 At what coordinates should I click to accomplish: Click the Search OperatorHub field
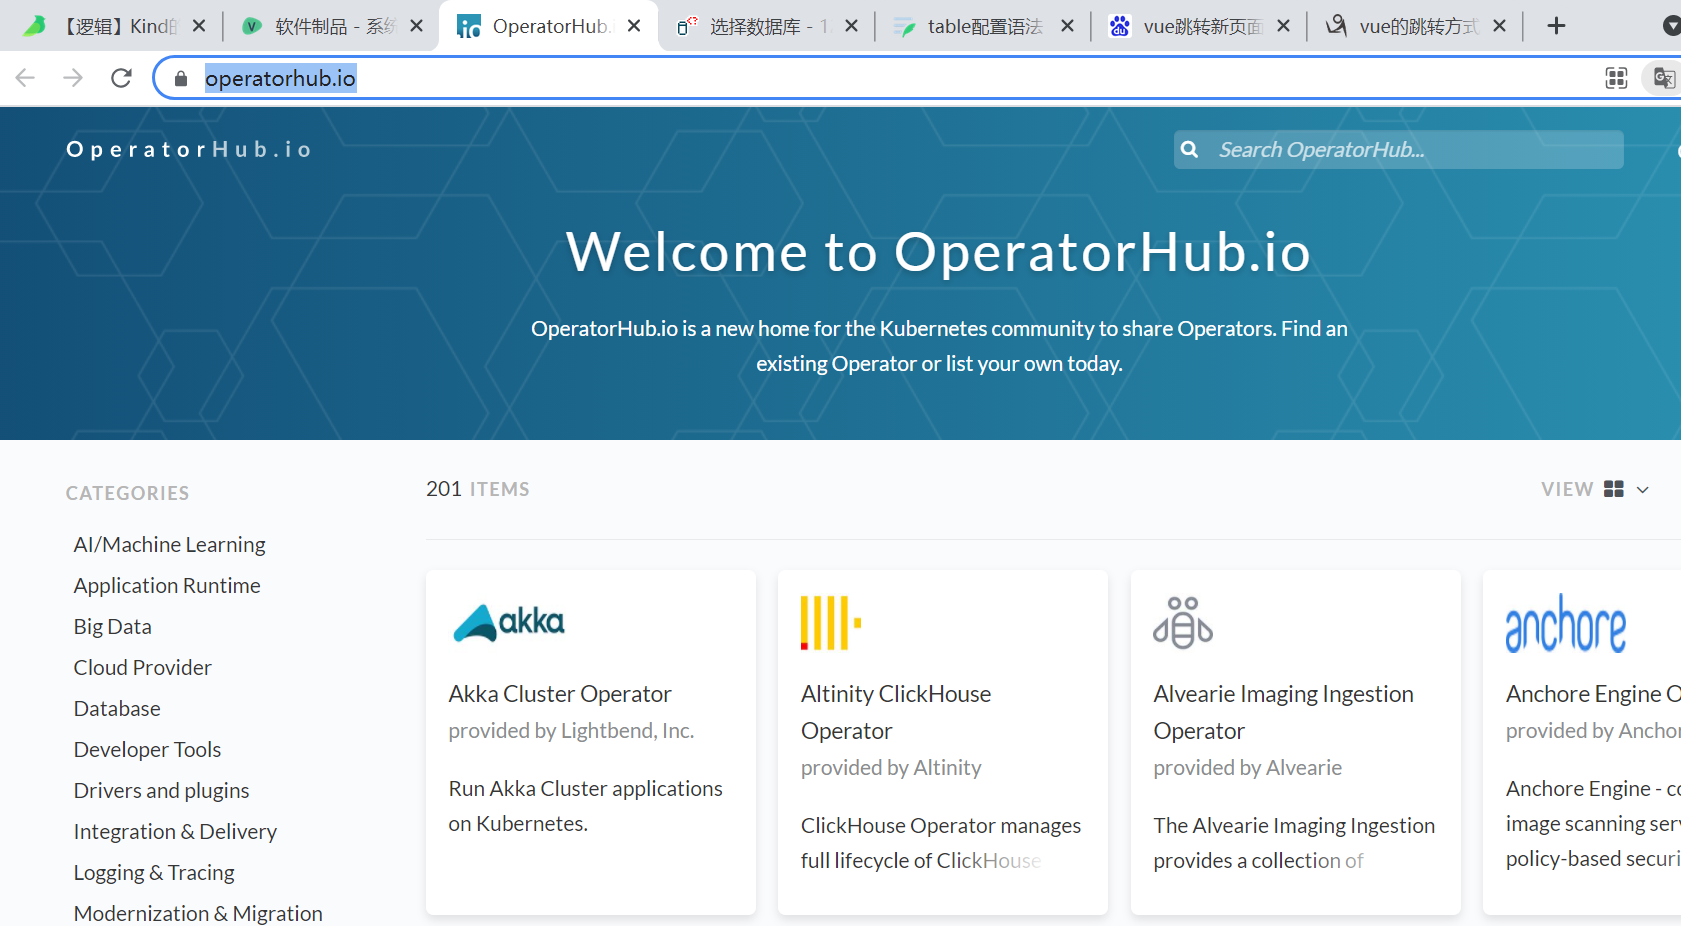coord(1399,150)
